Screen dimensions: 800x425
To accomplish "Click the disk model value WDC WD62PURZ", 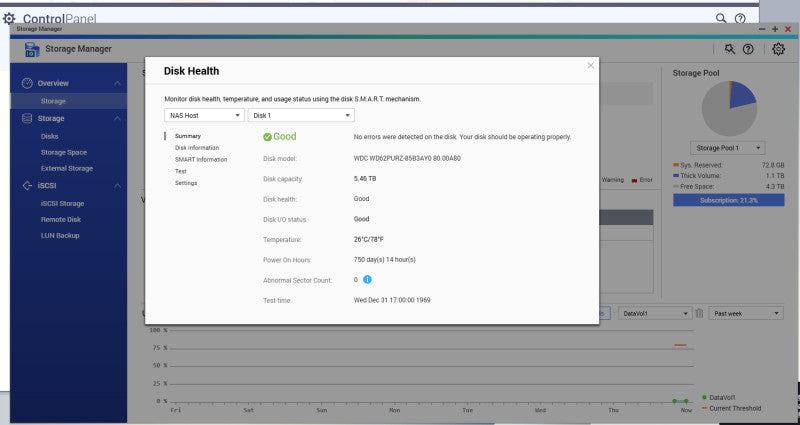I will [407, 159].
